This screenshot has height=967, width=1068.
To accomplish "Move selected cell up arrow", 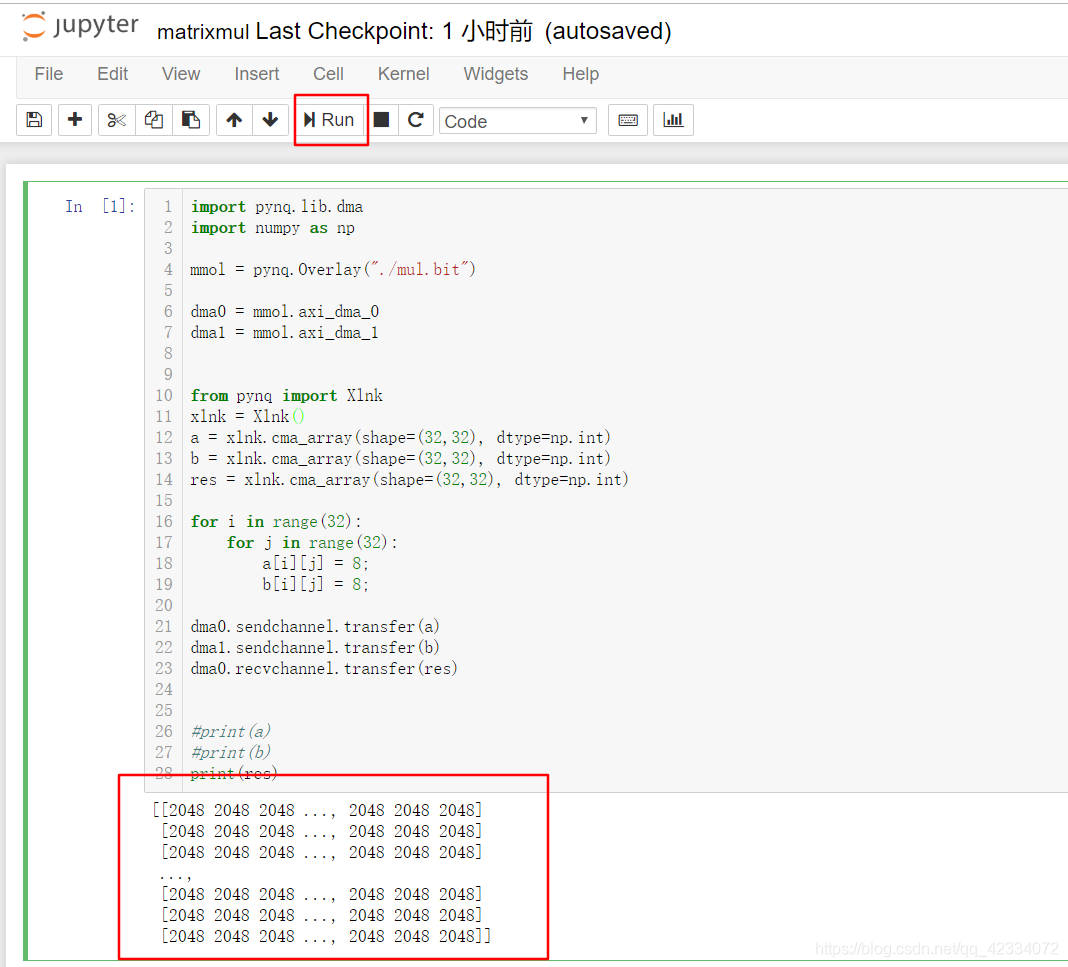I will [x=234, y=121].
